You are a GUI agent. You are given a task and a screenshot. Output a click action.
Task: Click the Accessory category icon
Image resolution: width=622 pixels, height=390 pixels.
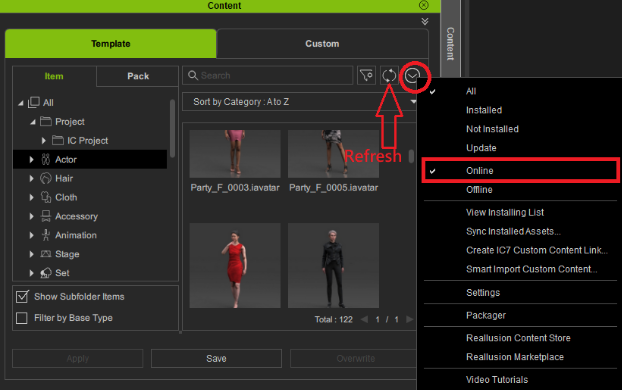click(46, 216)
